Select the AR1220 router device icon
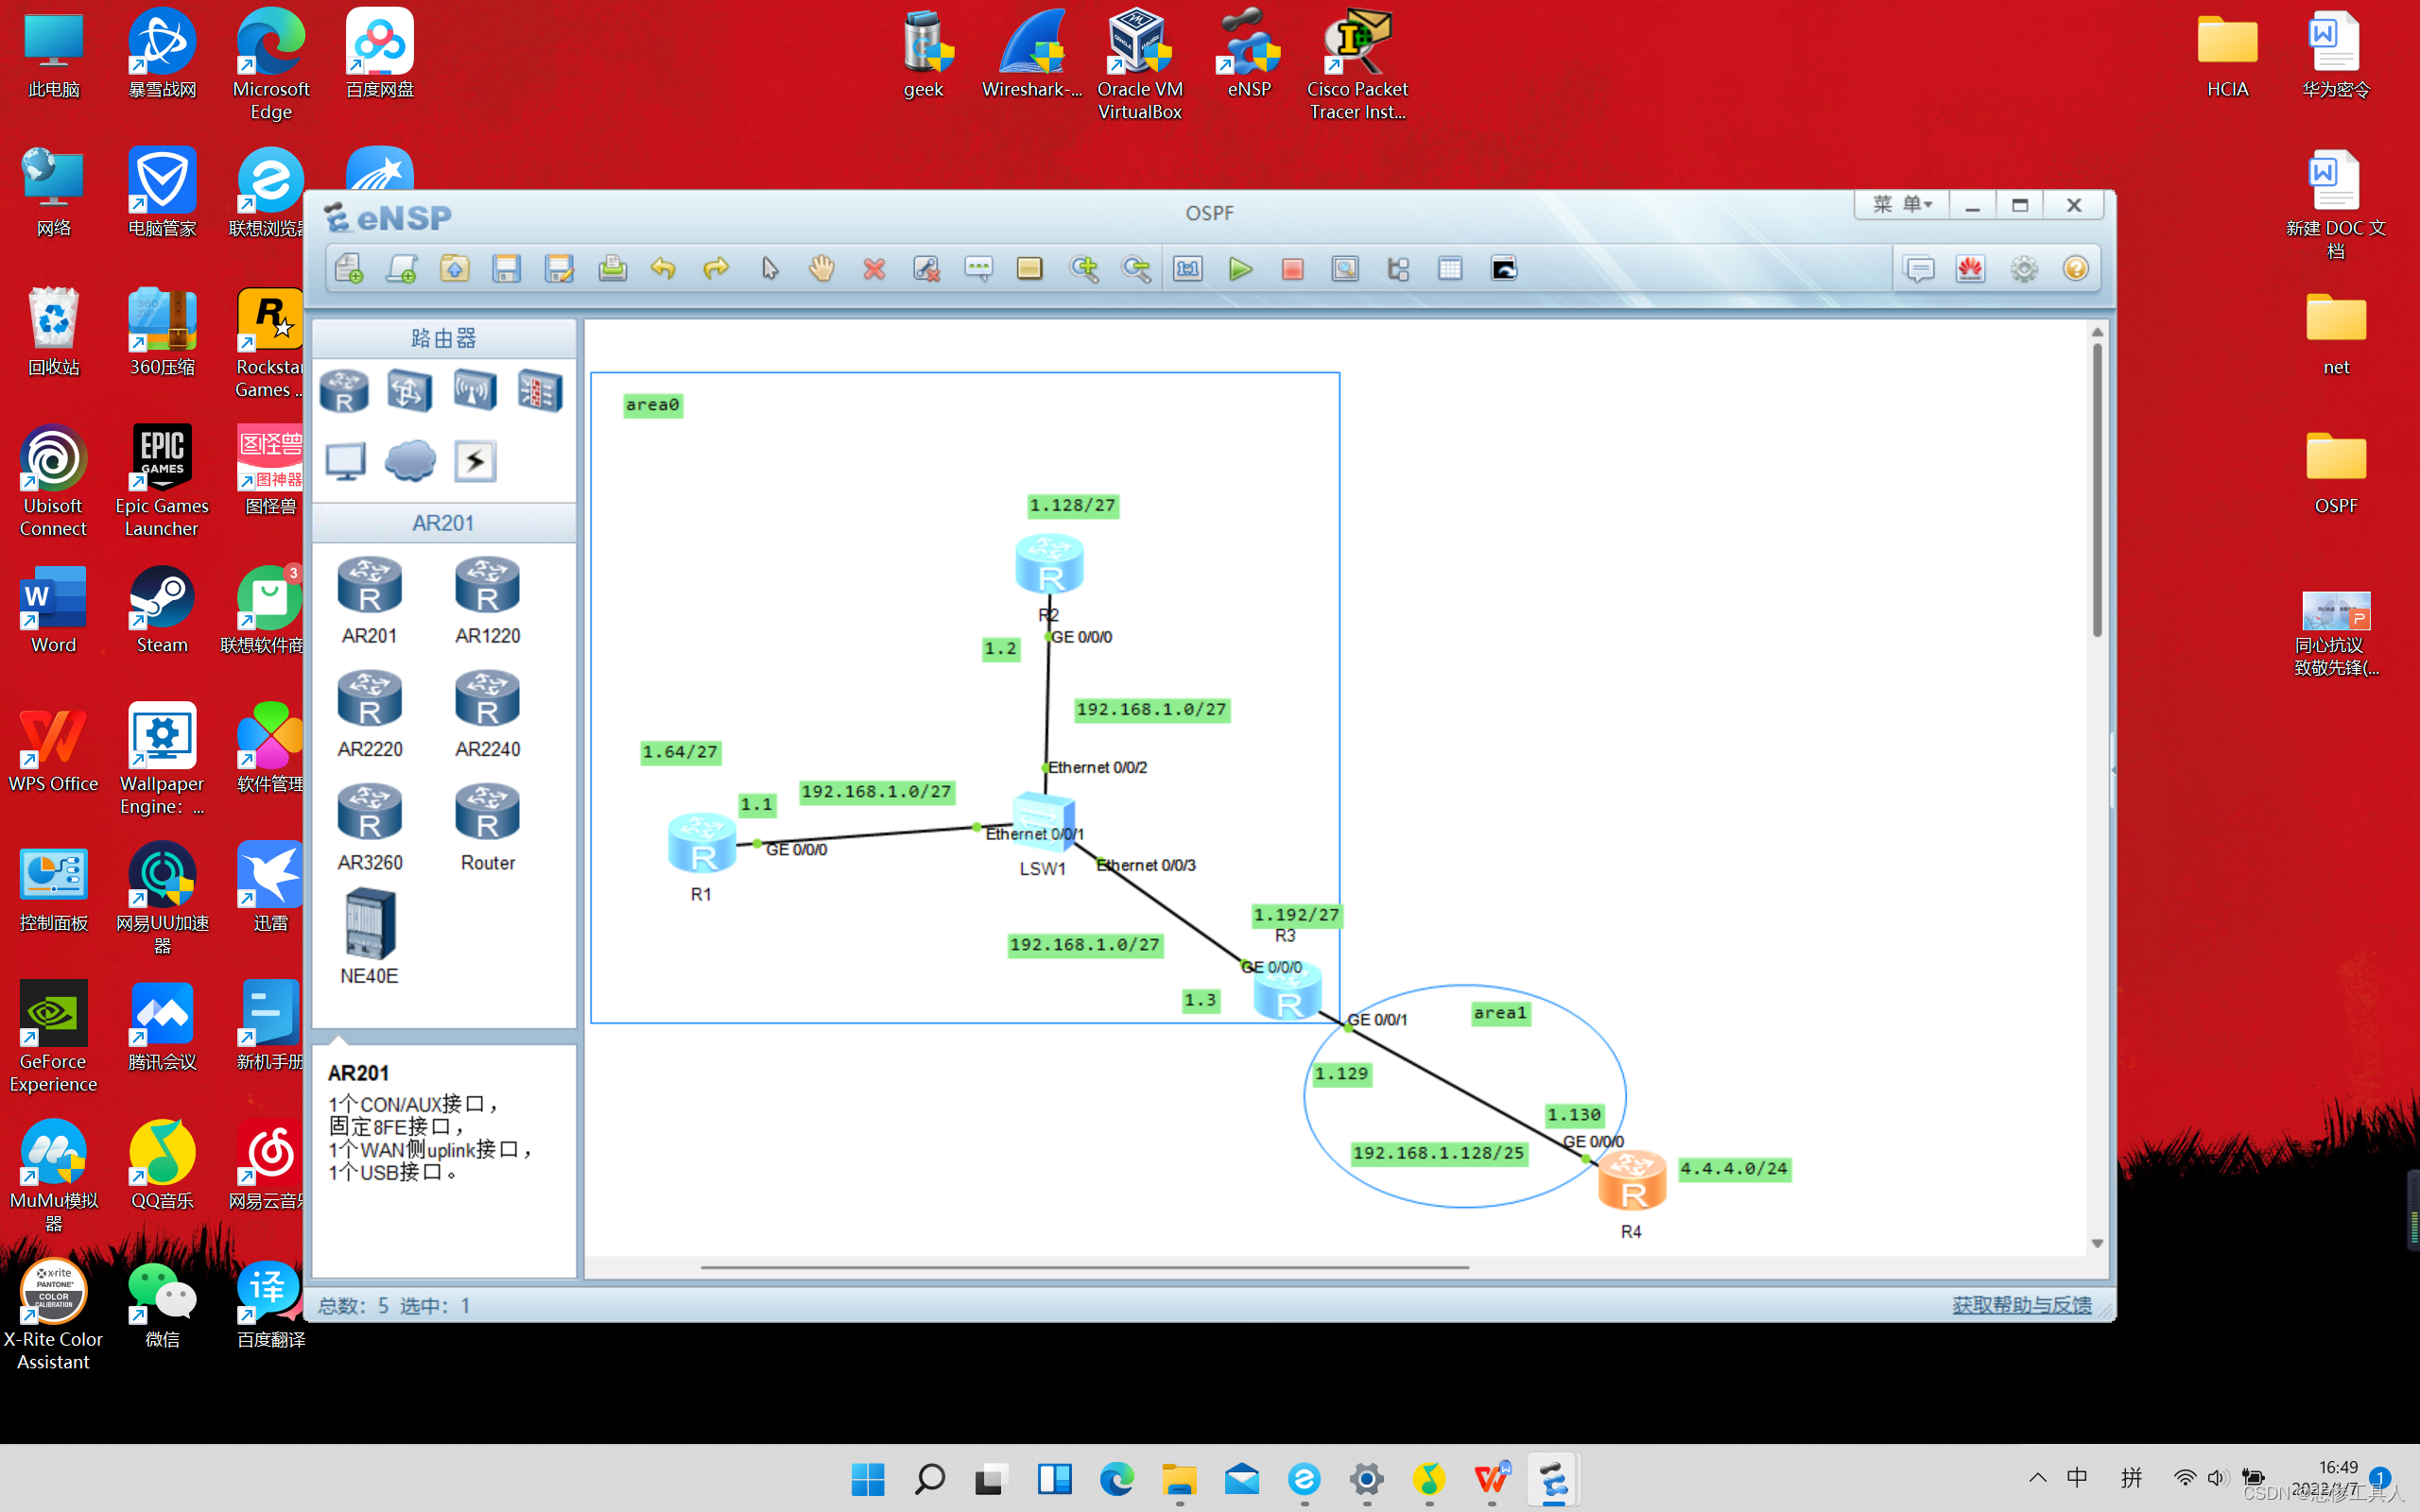Image resolution: width=2420 pixels, height=1512 pixels. click(484, 593)
